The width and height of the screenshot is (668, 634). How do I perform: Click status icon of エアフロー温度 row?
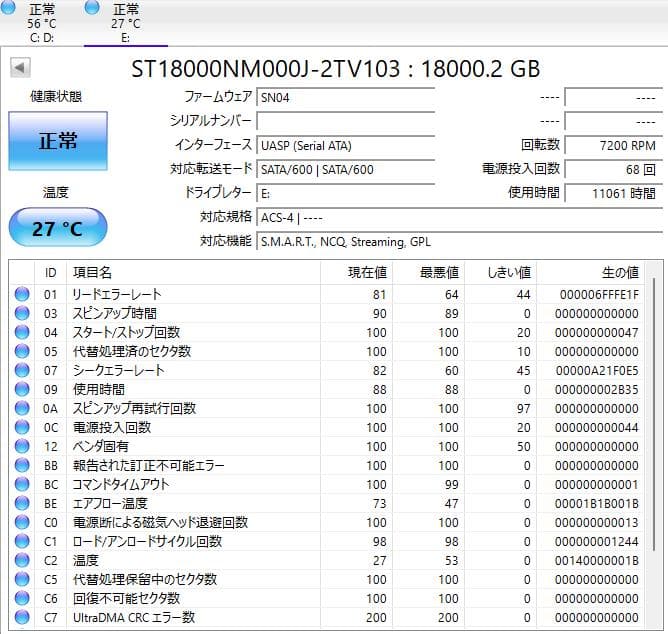22,503
